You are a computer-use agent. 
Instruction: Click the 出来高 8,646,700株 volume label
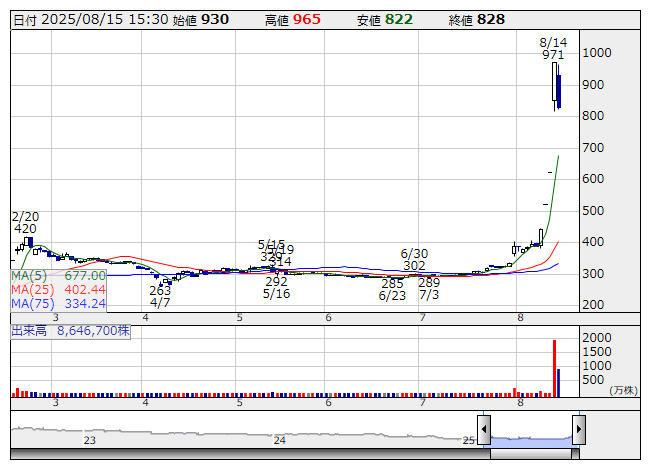70,331
